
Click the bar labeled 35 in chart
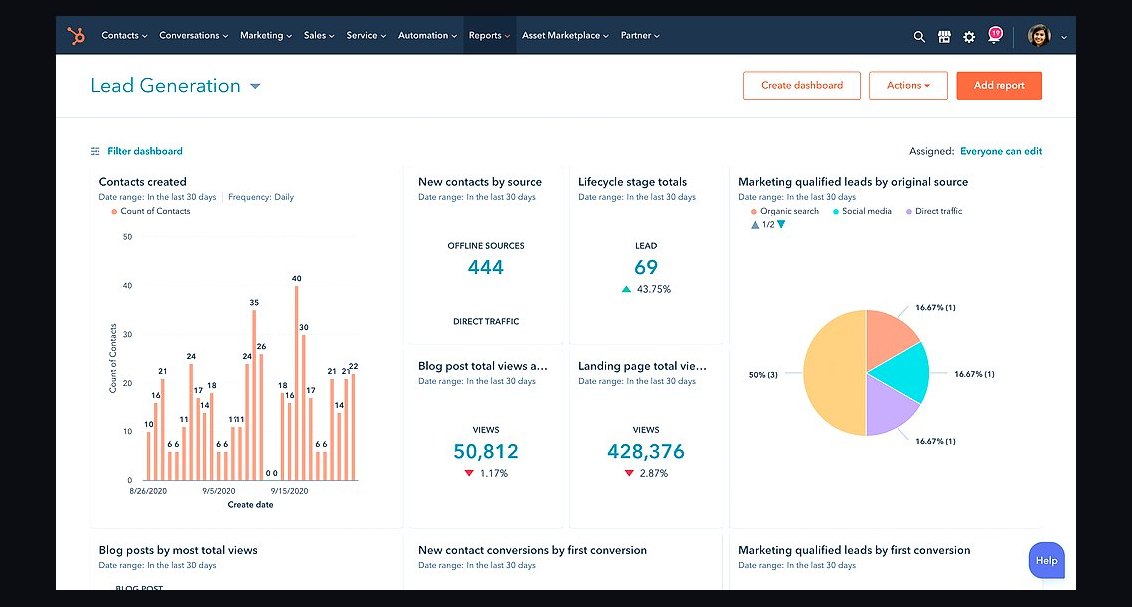coord(254,396)
